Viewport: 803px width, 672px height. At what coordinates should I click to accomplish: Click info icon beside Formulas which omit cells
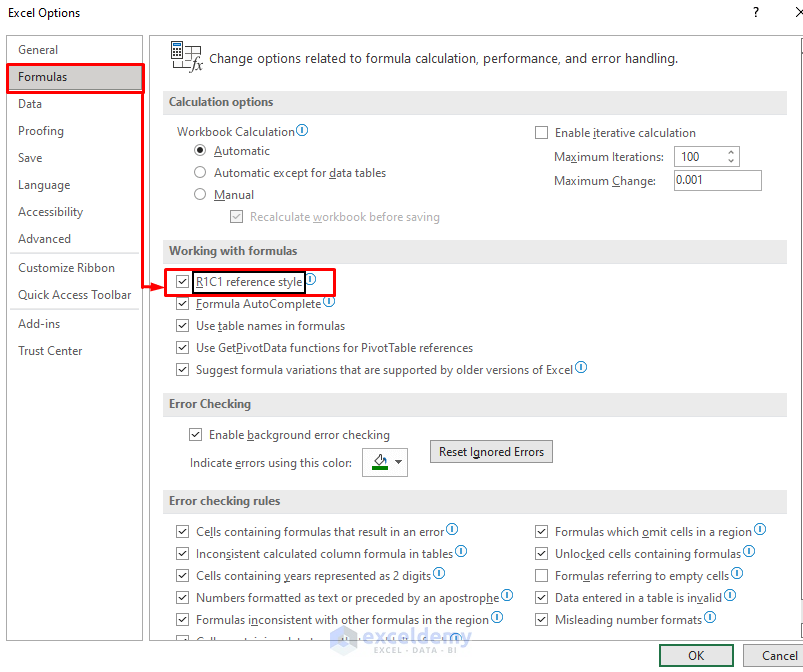(760, 531)
